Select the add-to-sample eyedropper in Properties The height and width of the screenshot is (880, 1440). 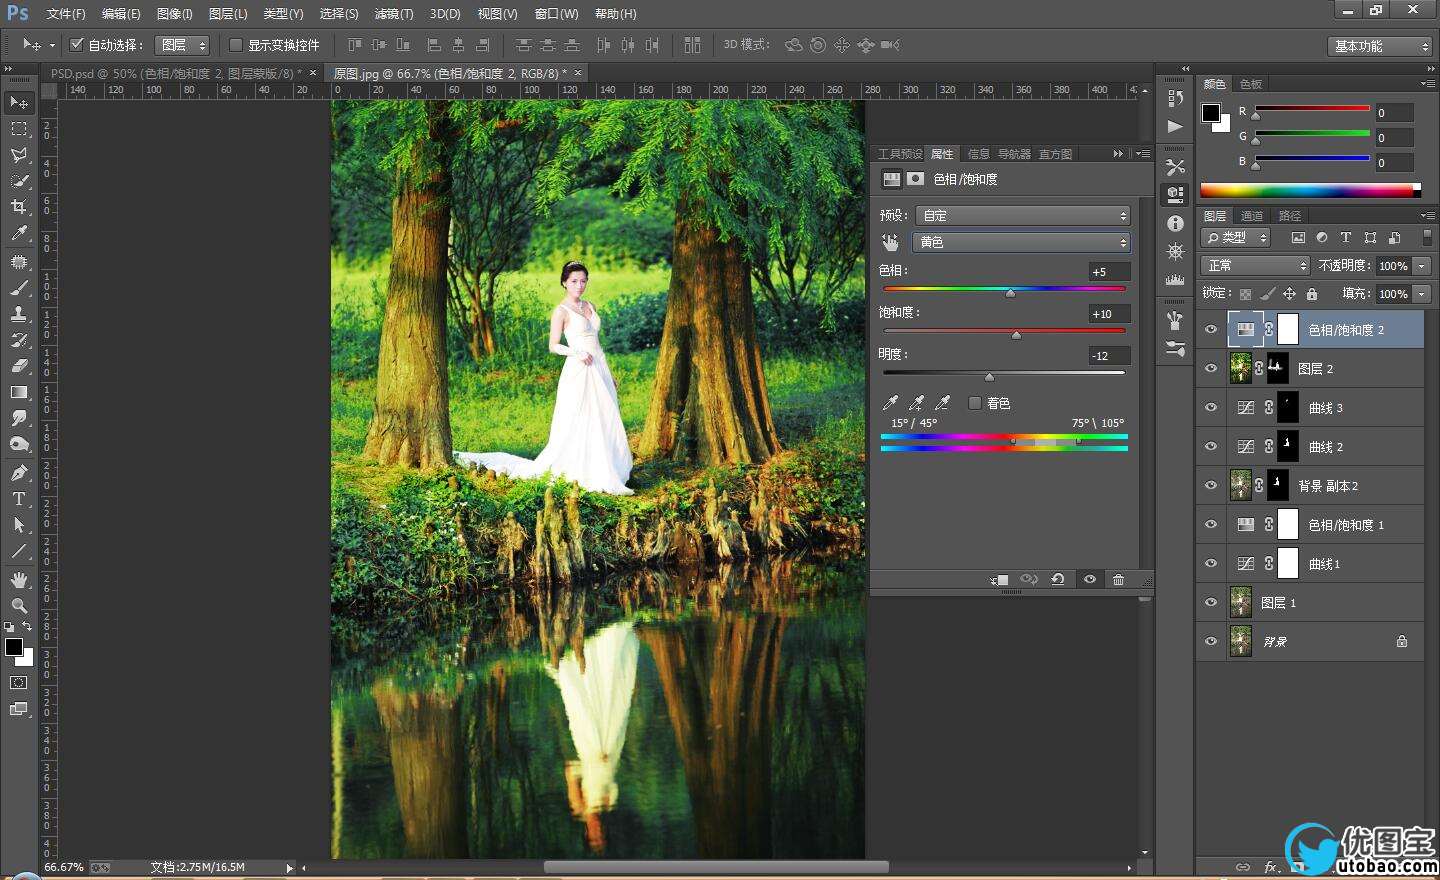tap(916, 403)
